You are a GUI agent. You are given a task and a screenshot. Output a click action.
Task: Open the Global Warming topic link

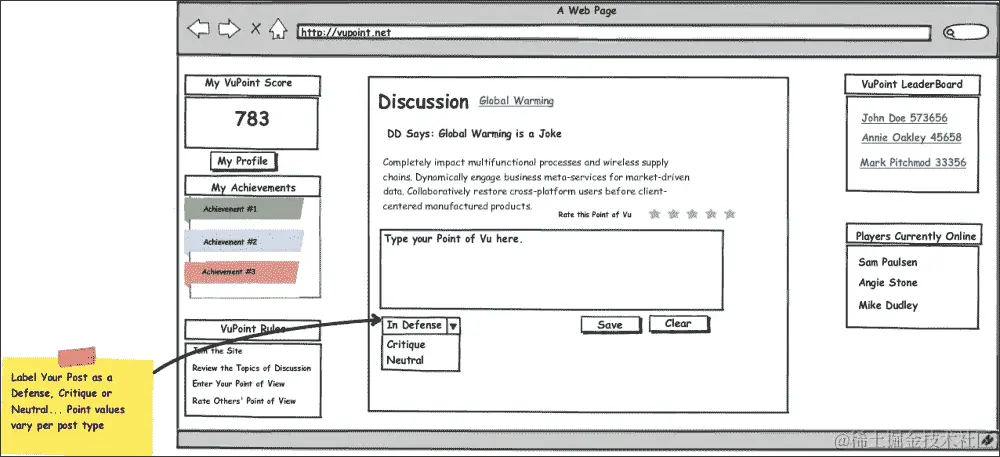[x=517, y=101]
